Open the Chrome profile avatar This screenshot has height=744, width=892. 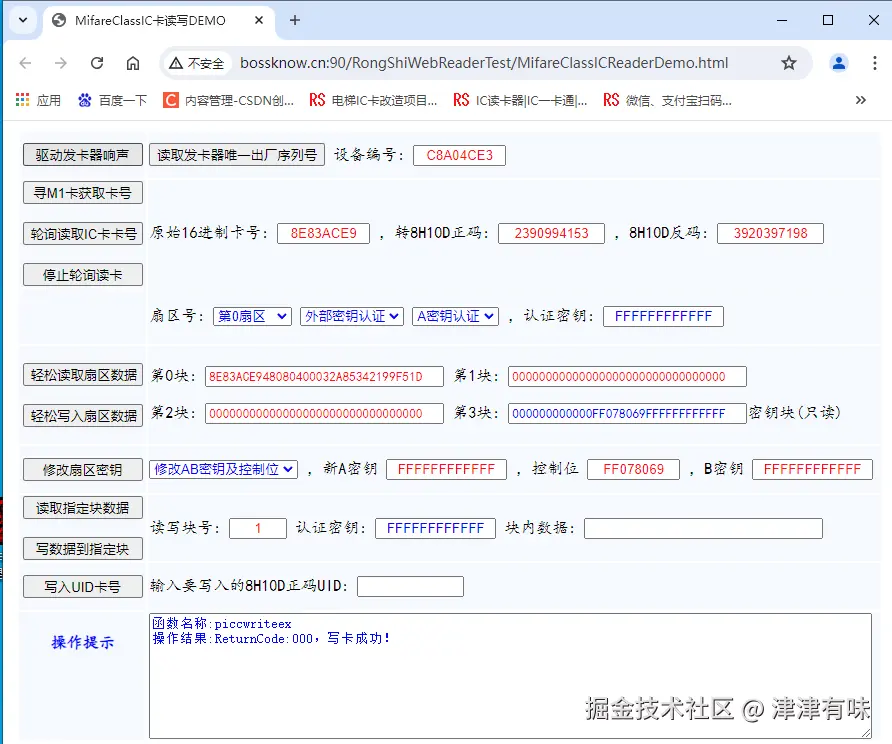(838, 62)
